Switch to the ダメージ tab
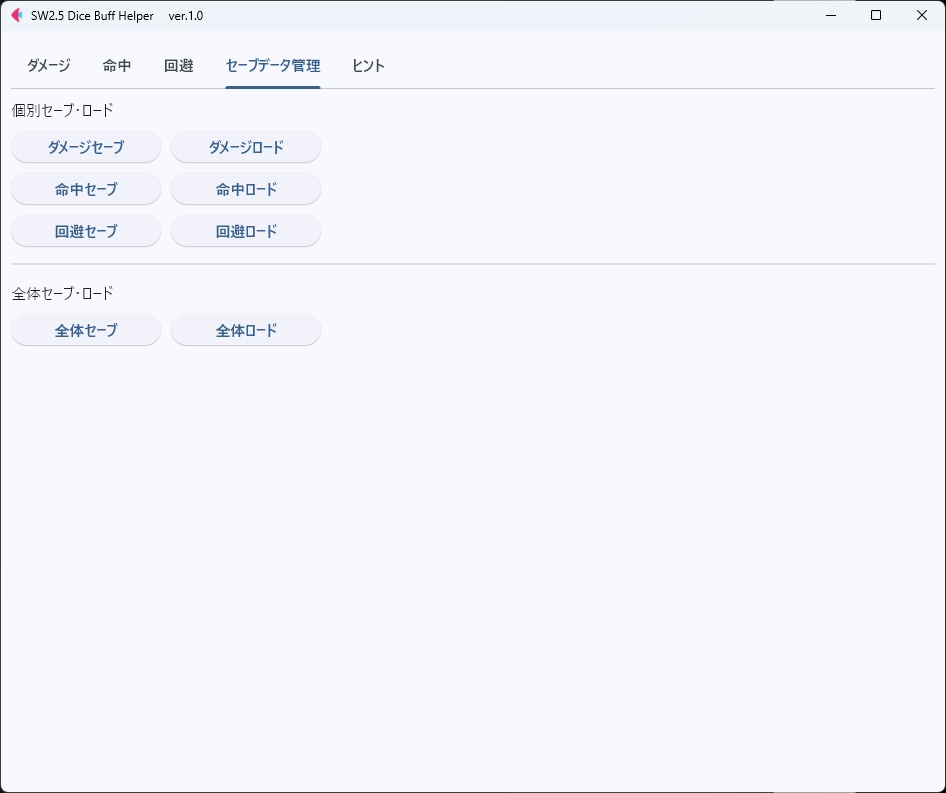Screen dimensions: 946x793 click(47, 65)
